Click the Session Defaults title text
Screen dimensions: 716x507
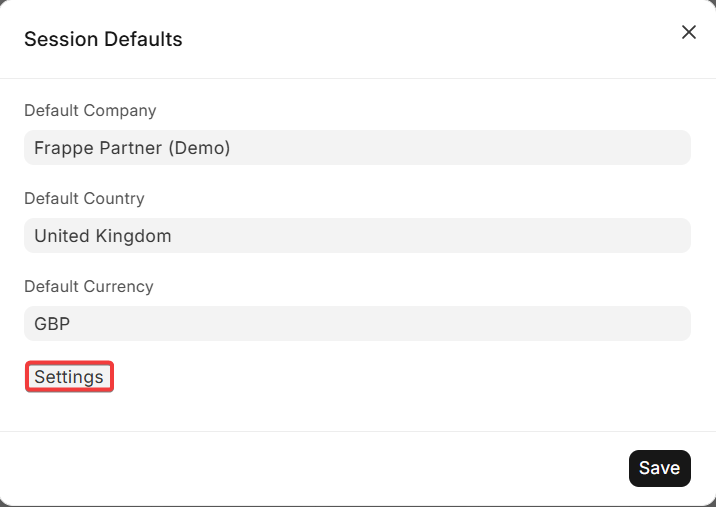tap(103, 39)
